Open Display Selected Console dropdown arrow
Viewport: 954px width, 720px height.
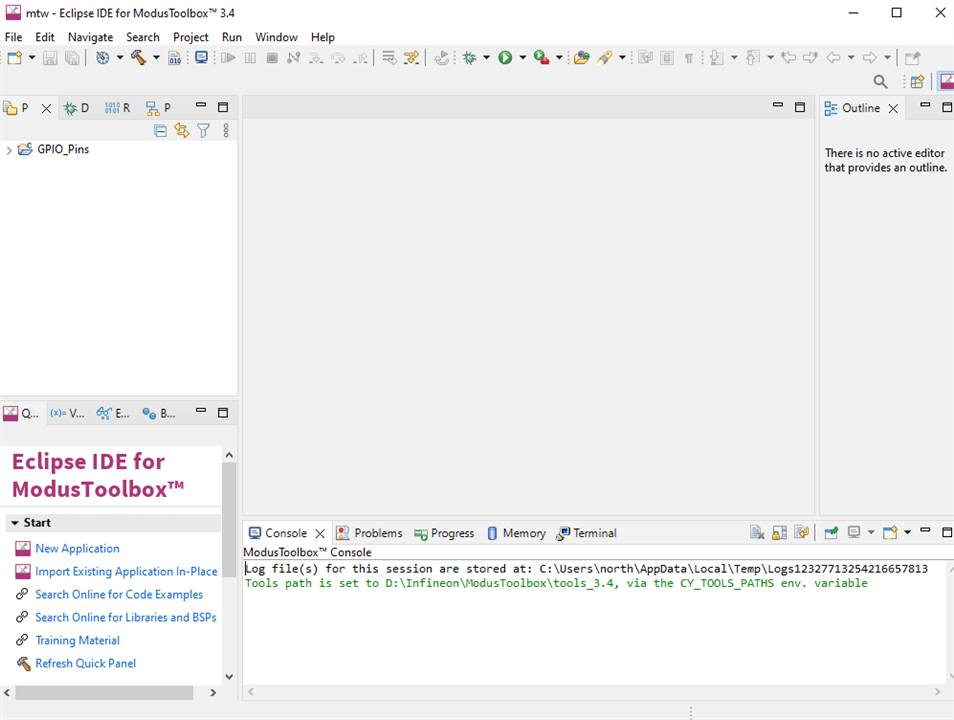point(871,533)
